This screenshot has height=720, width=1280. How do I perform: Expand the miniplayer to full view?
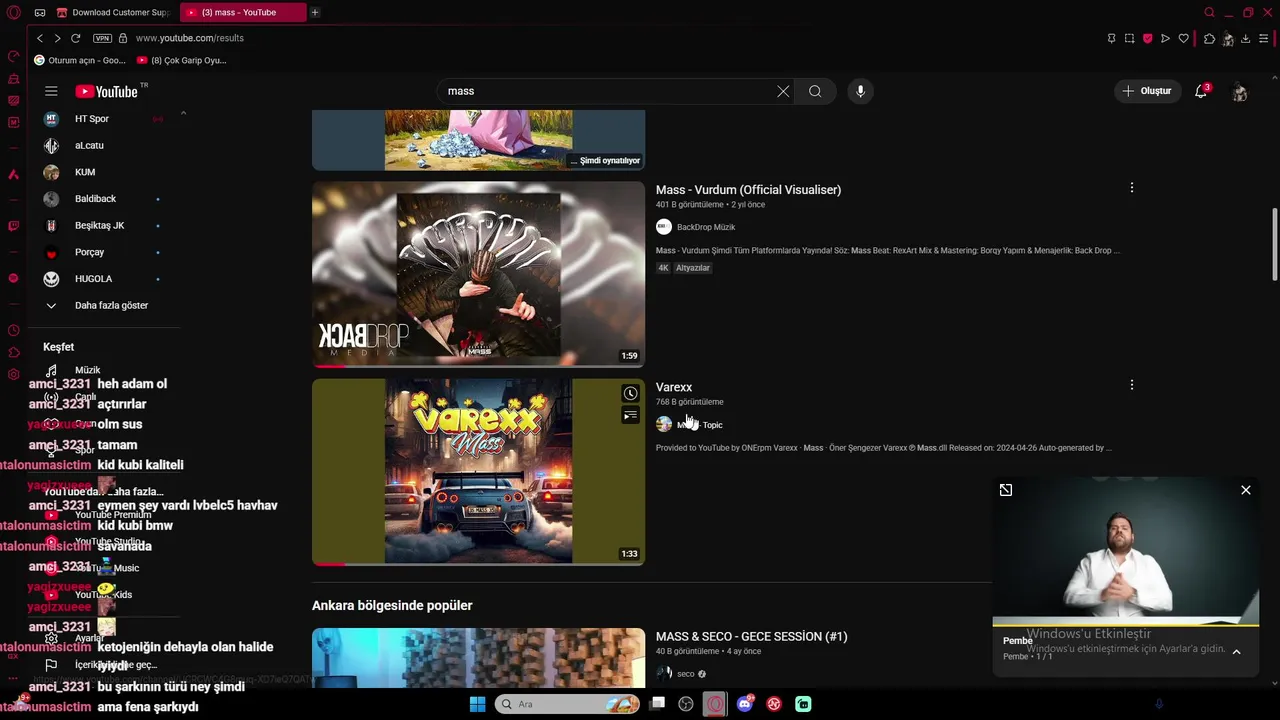coord(1006,490)
